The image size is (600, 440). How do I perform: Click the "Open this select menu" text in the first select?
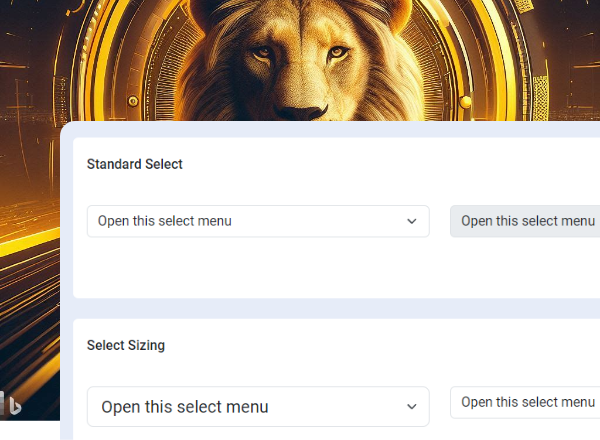pos(165,221)
